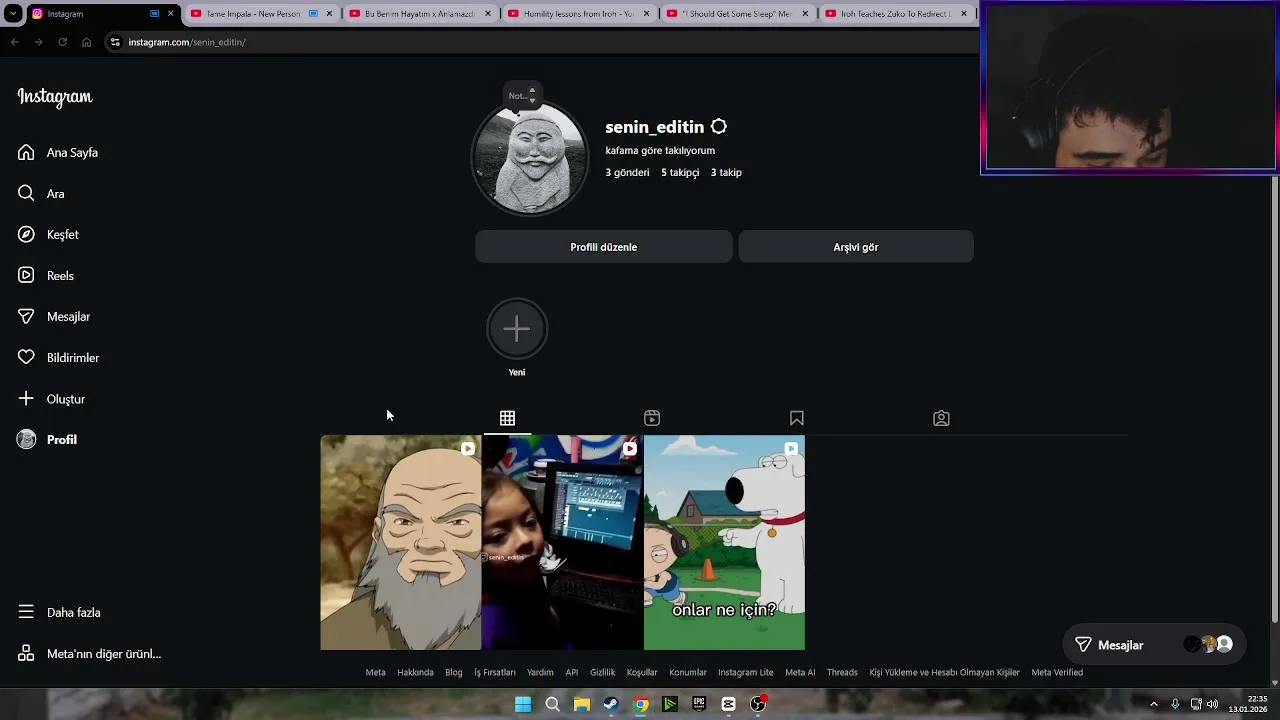Open CapCut from the taskbar
The width and height of the screenshot is (1280, 720).
click(x=728, y=704)
